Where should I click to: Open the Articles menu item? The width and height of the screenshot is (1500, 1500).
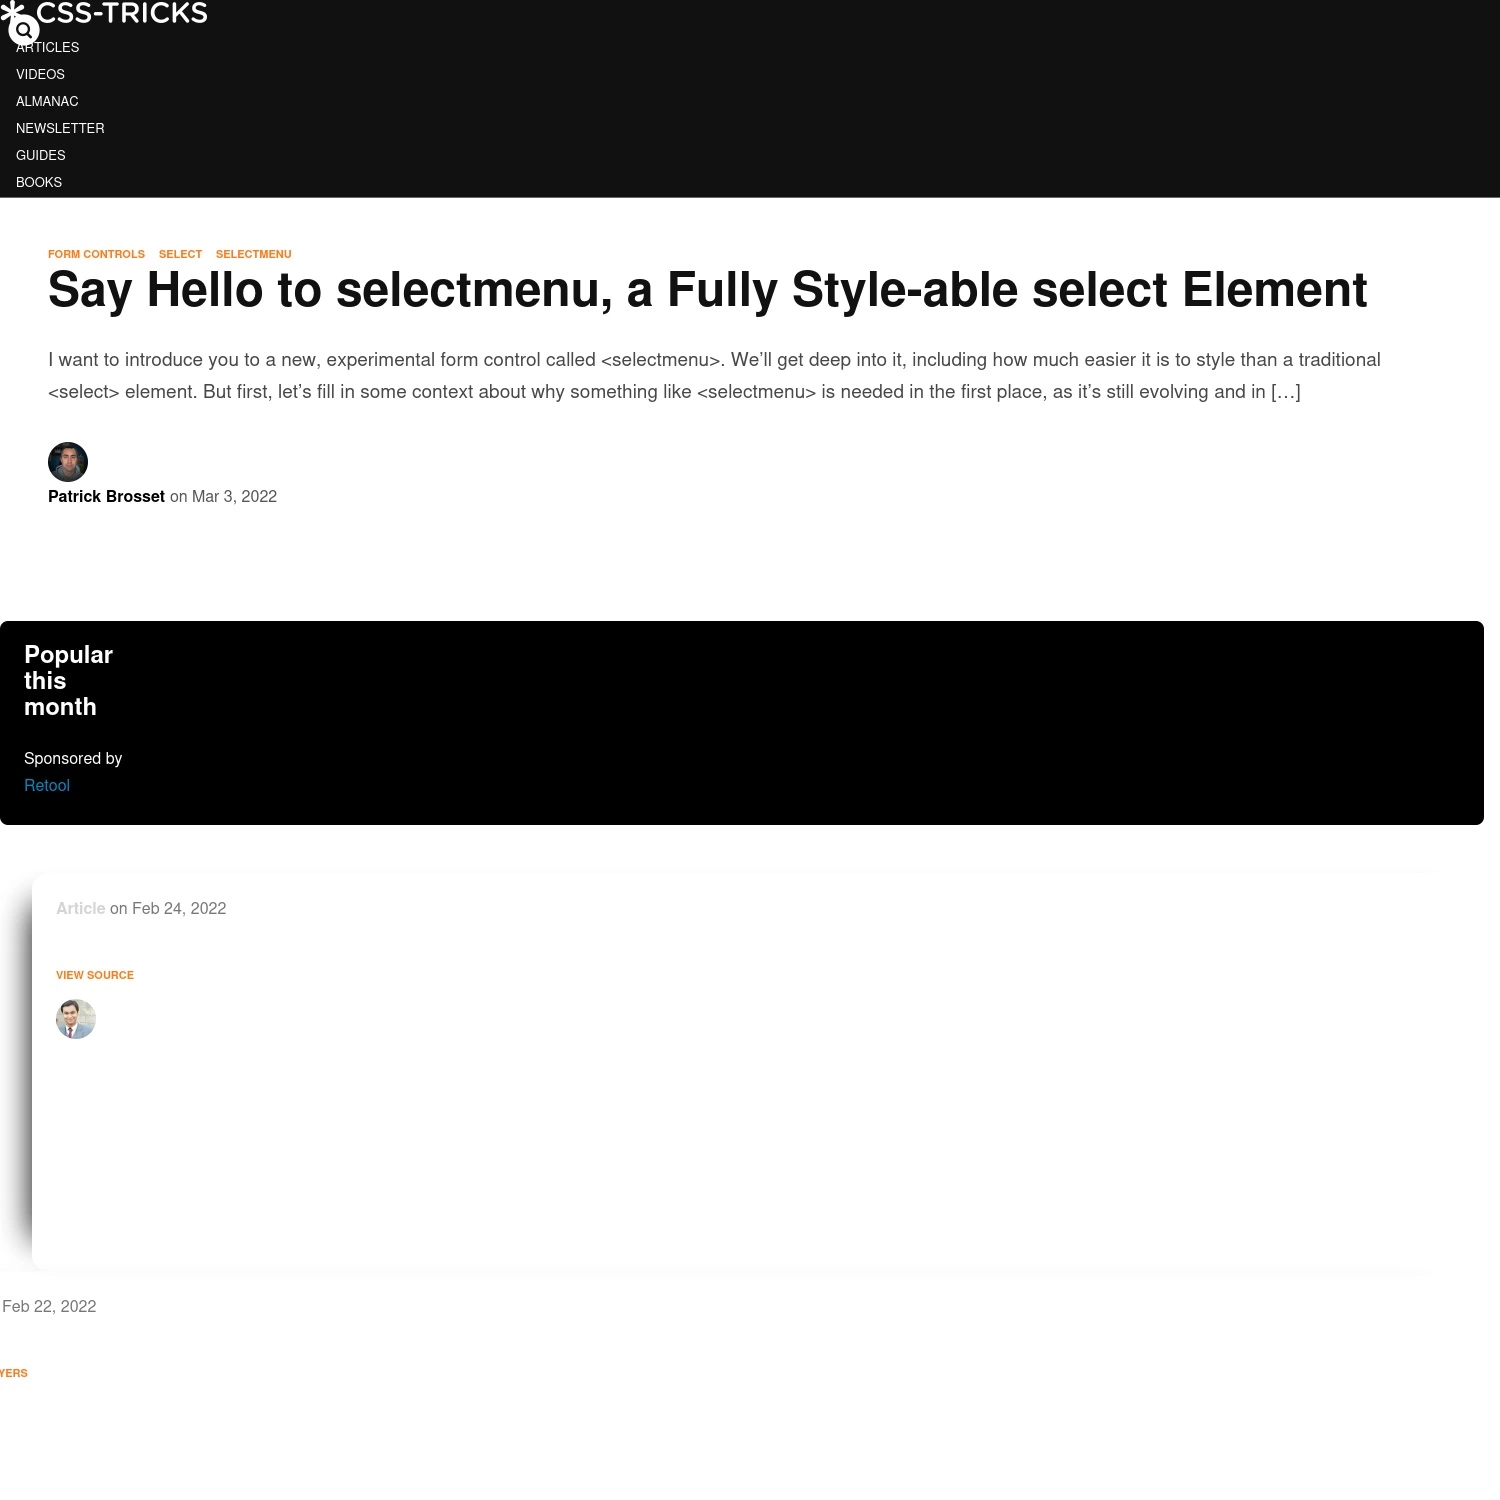pyautogui.click(x=47, y=47)
